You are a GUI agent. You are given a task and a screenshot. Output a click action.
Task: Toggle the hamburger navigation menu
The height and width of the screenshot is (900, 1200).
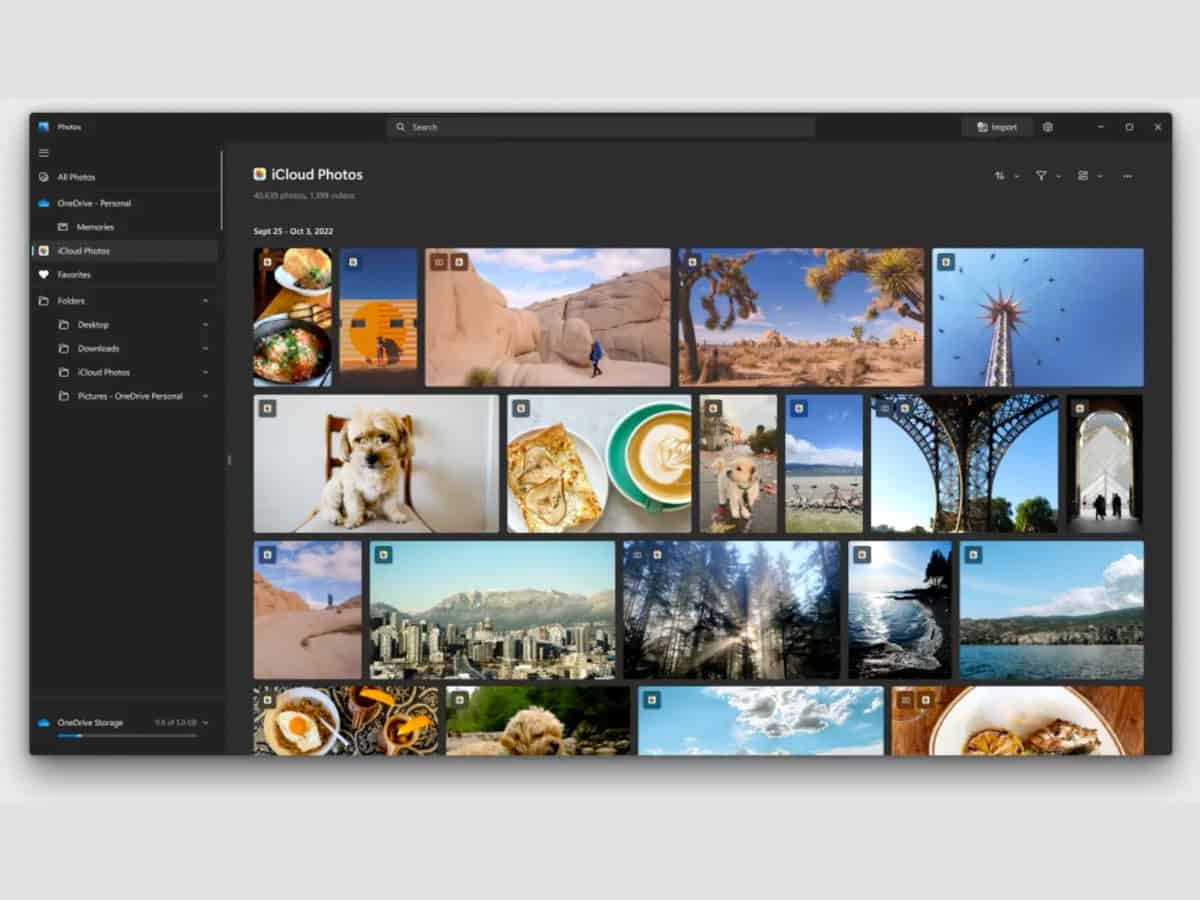[x=43, y=153]
